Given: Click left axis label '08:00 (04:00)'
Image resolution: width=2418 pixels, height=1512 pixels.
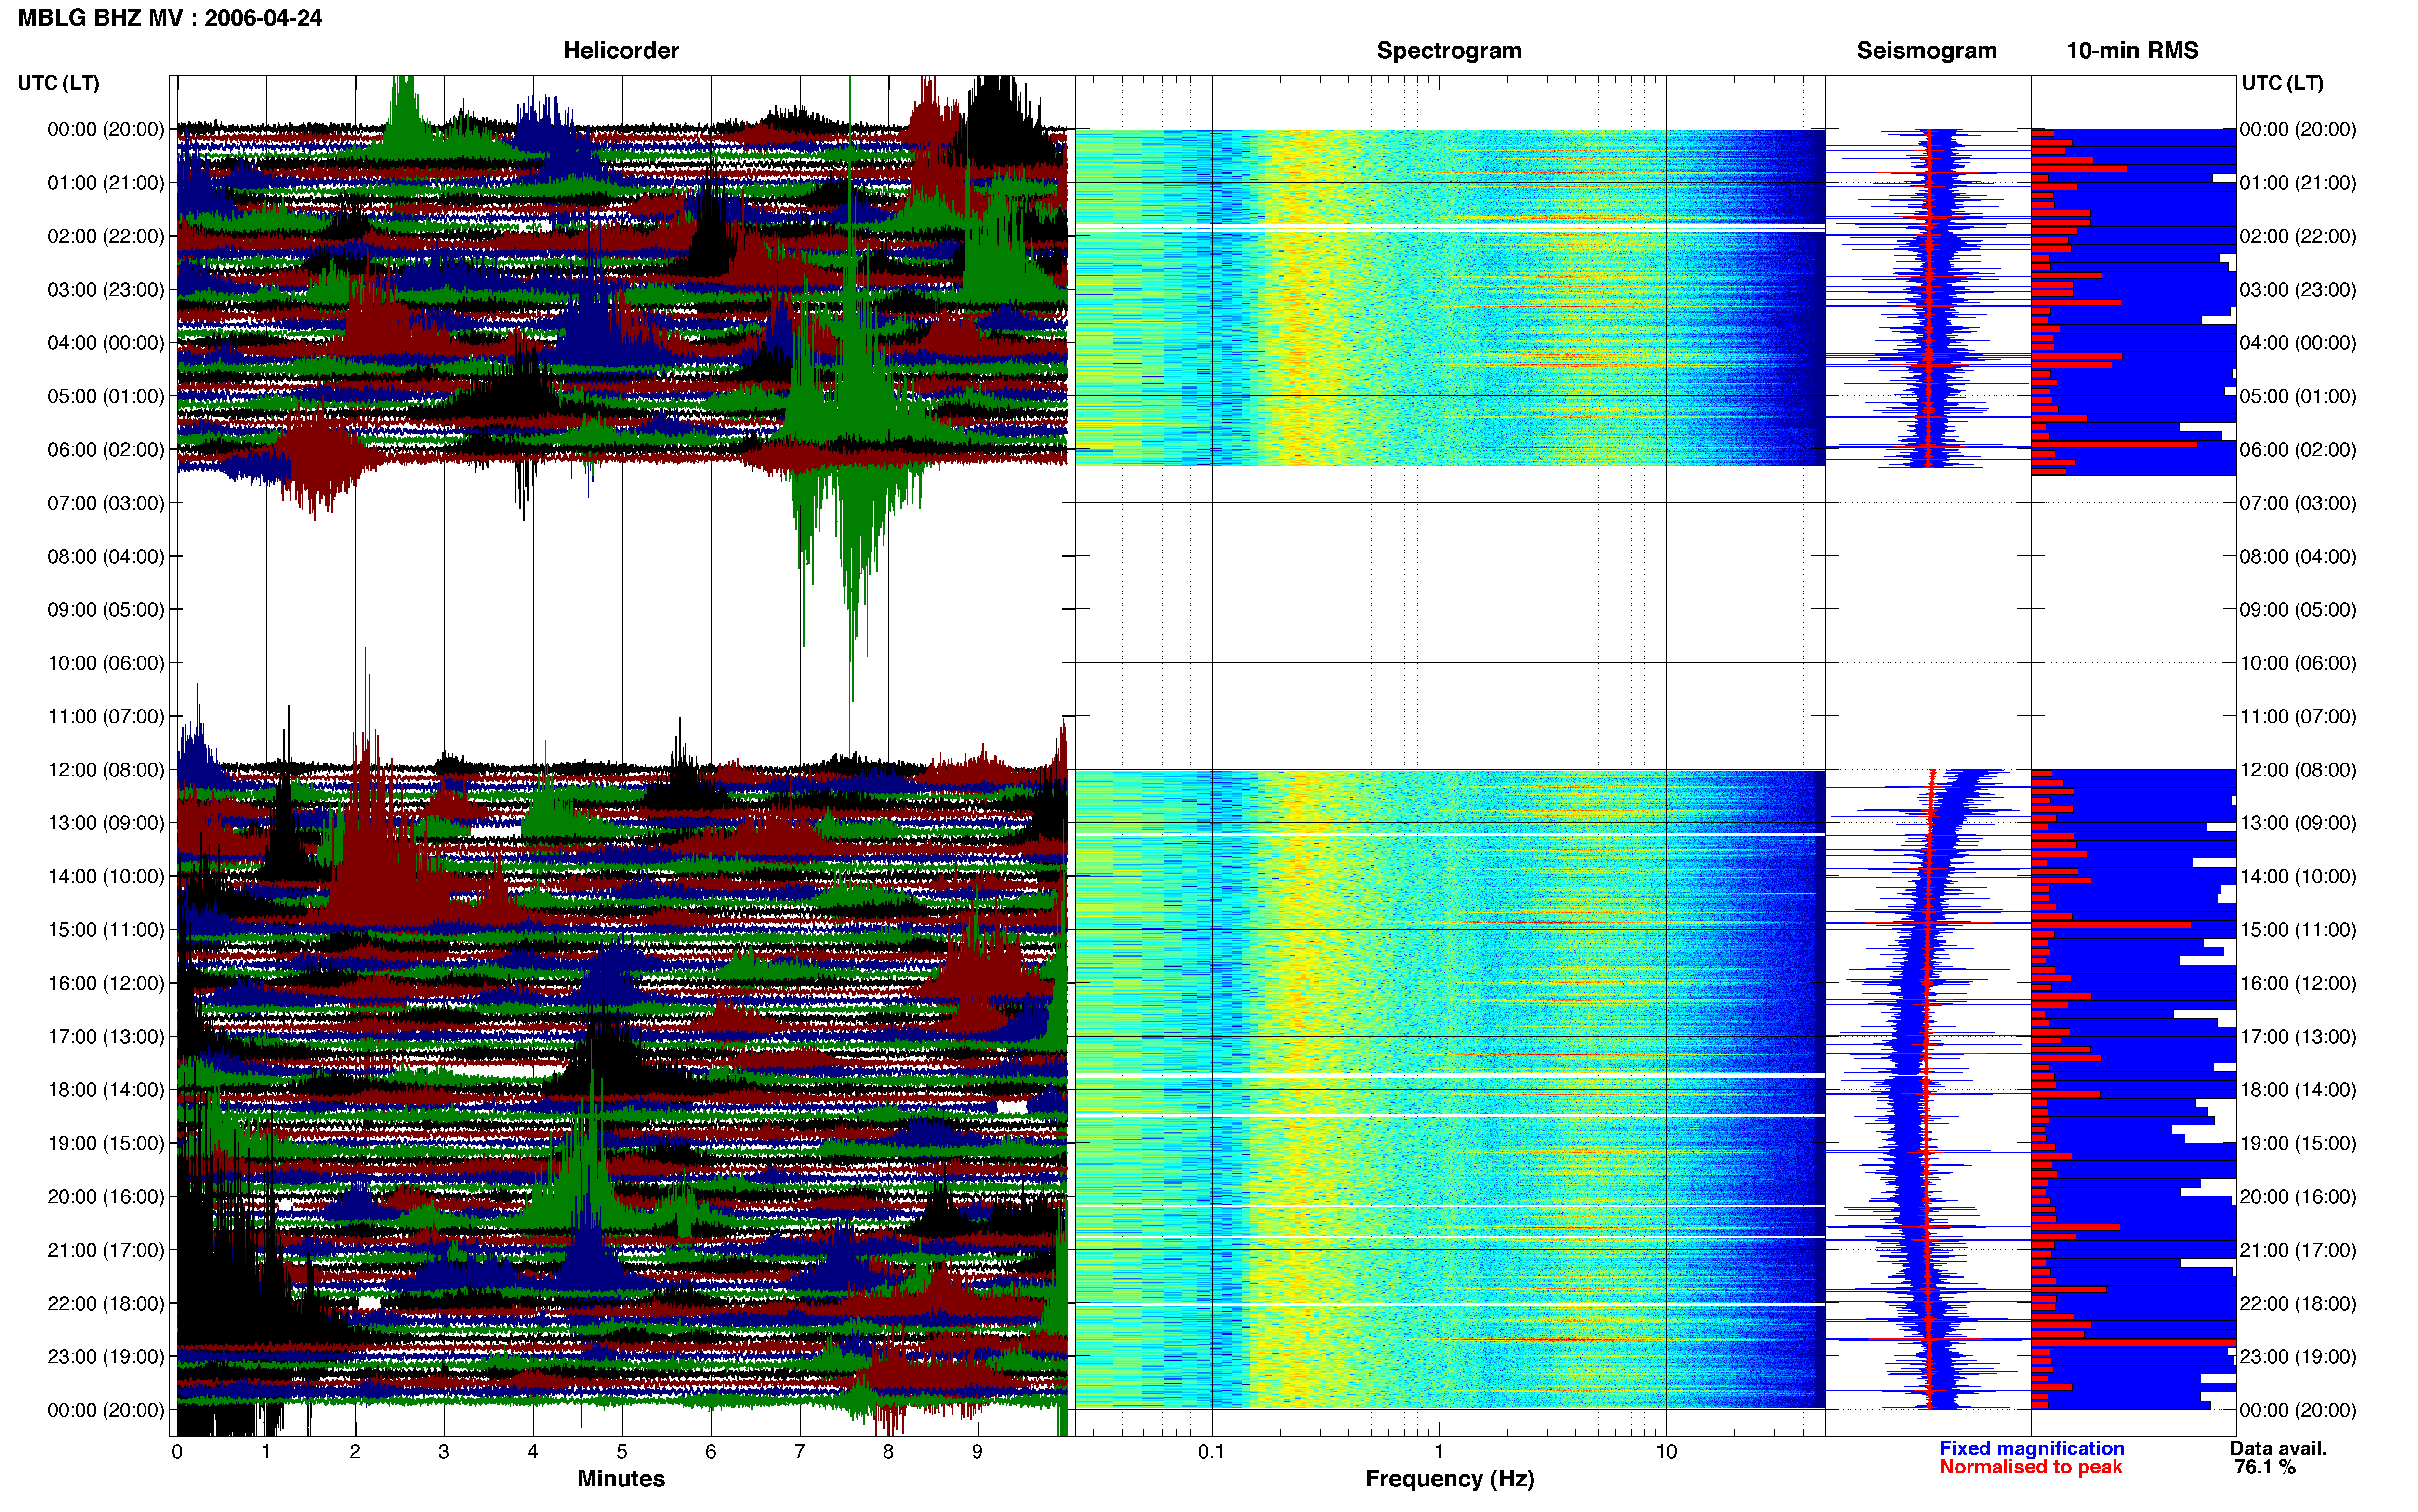Looking at the screenshot, I should pos(106,556).
